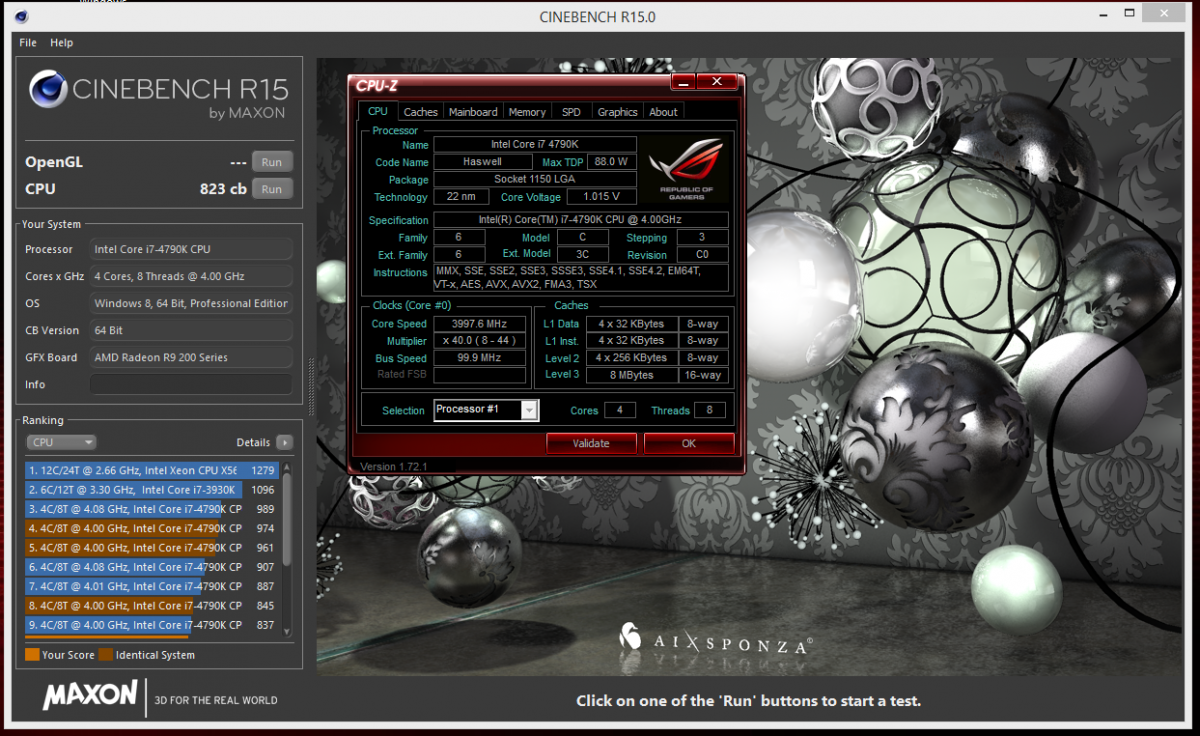1200x736 pixels.
Task: Click the Instructions list in CPU-Z
Action: [x=581, y=278]
